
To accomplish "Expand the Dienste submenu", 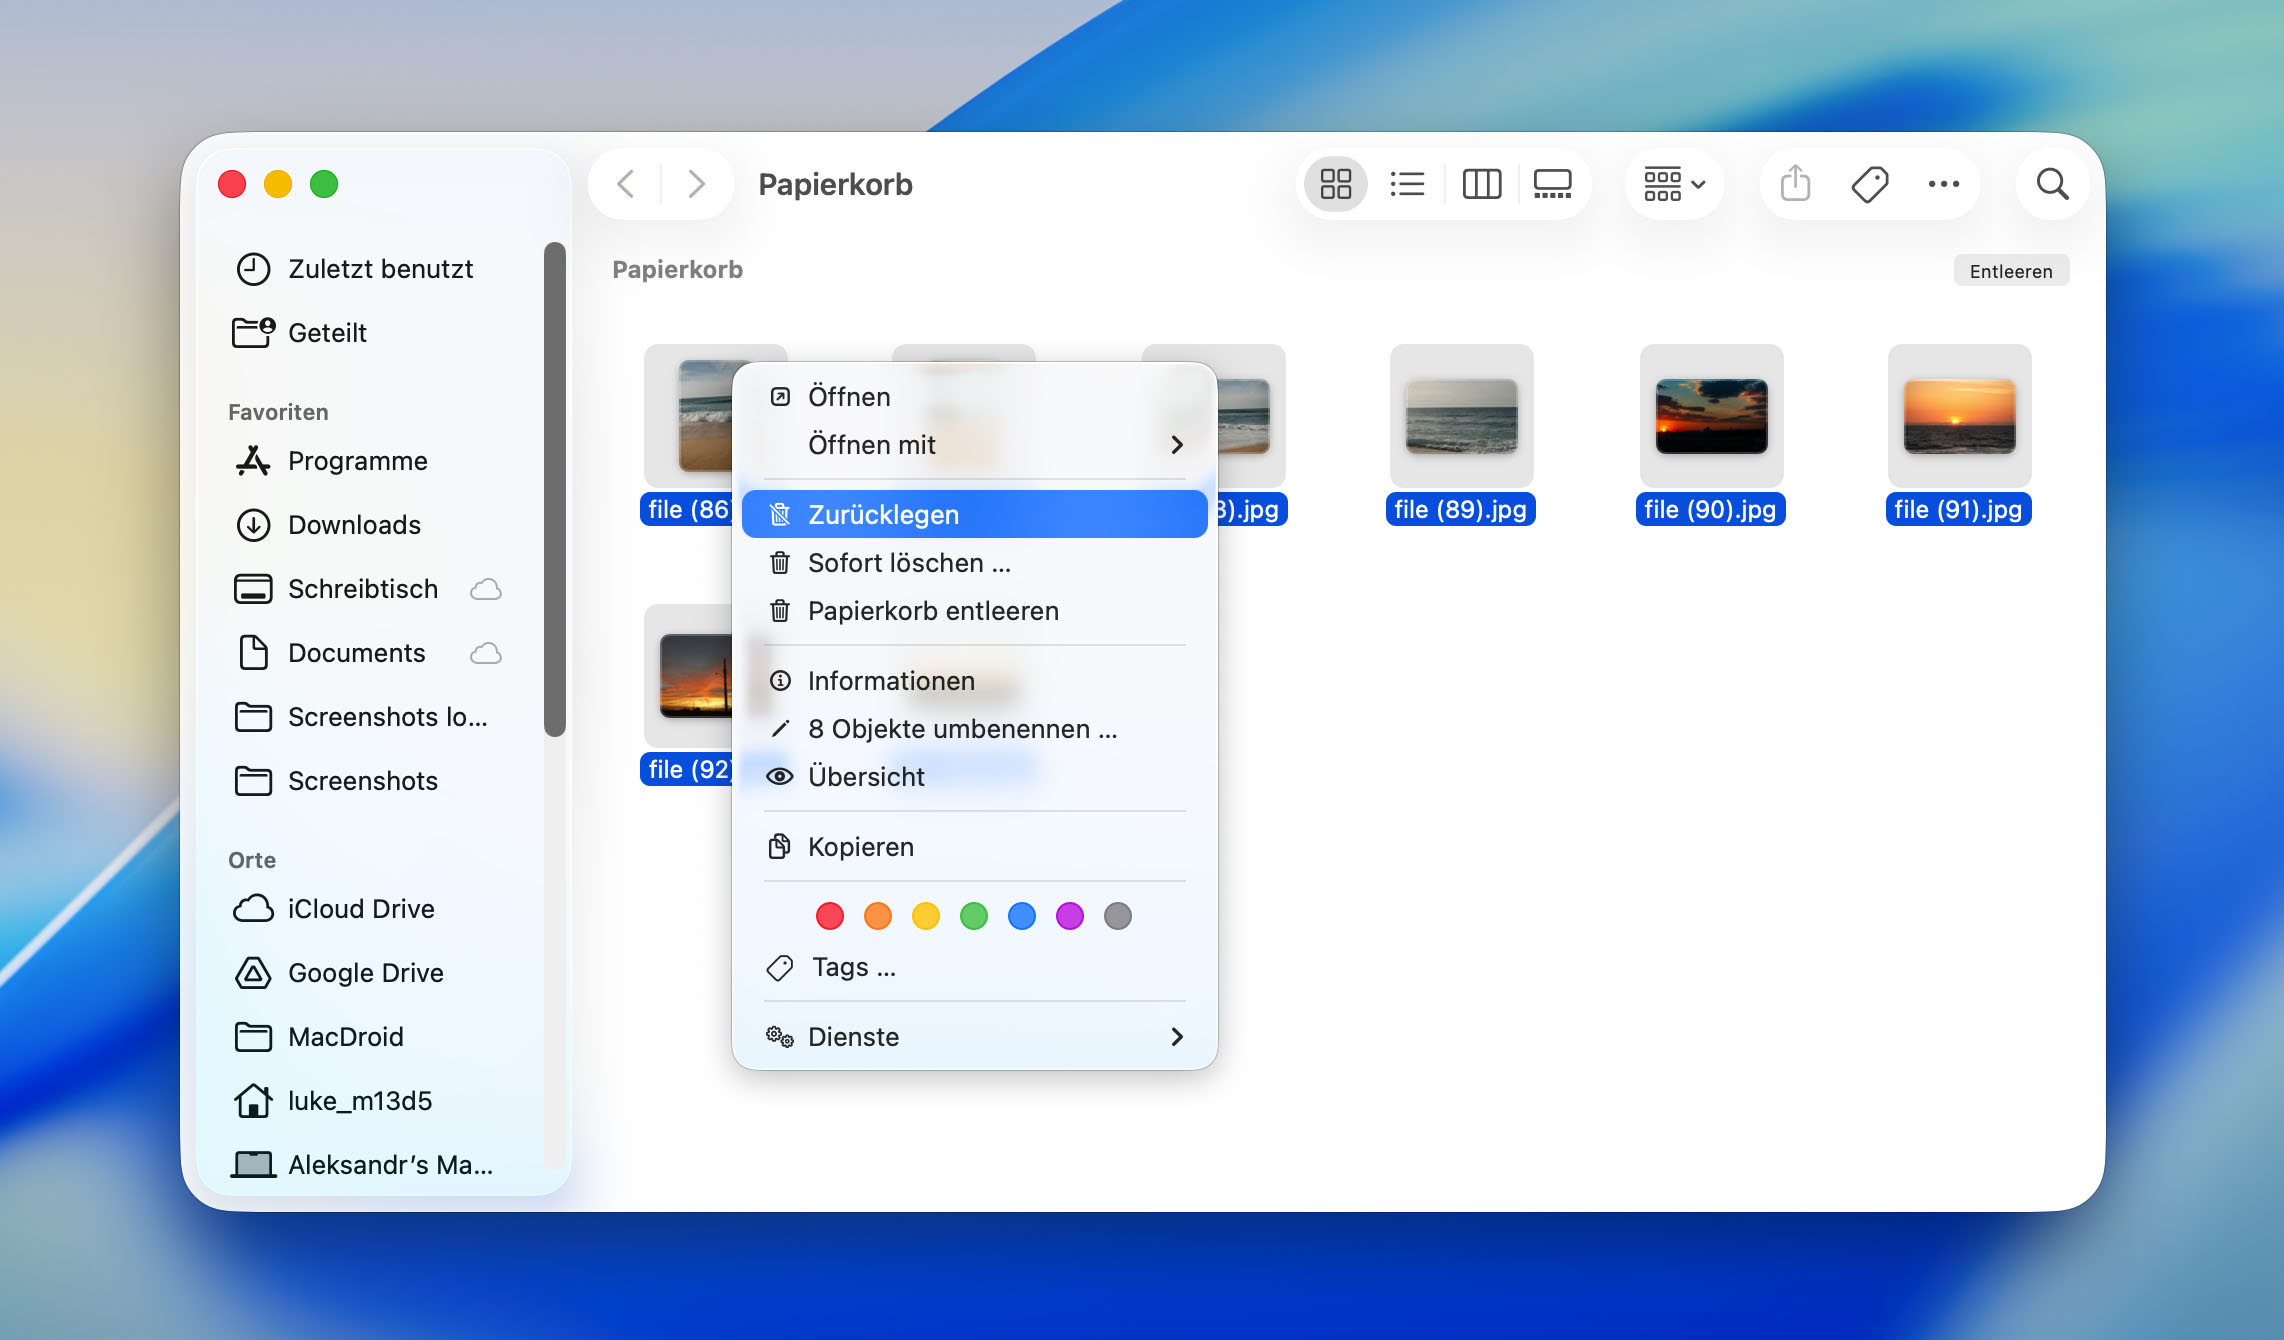I will tap(974, 1037).
